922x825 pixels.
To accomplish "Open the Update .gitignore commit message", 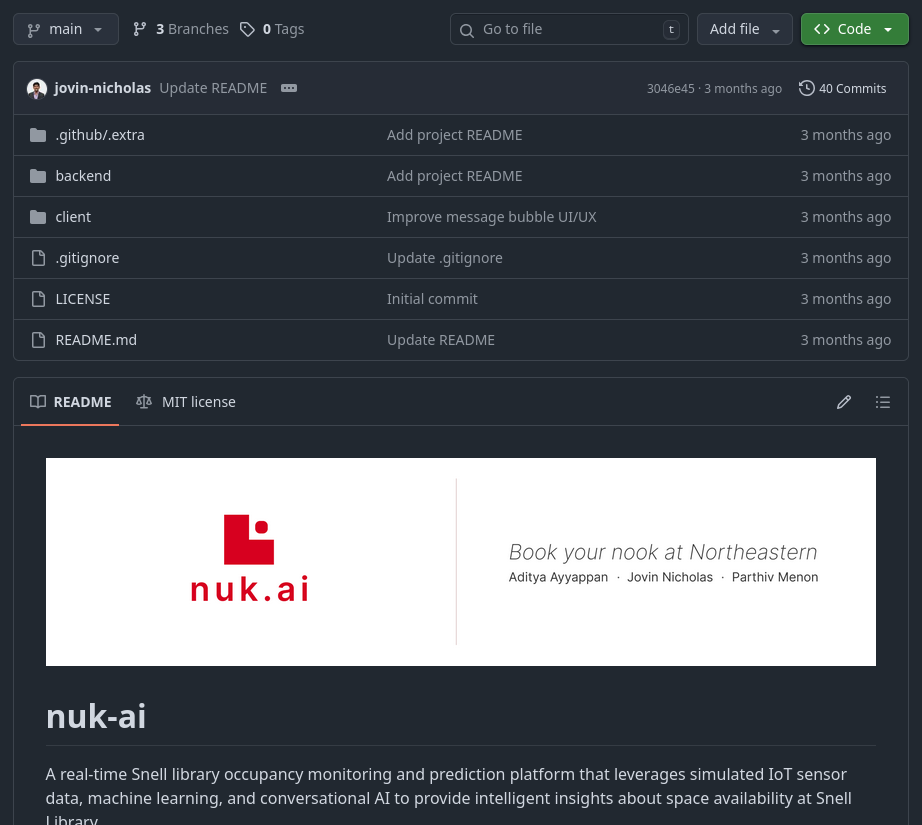I will pyautogui.click(x=444, y=257).
